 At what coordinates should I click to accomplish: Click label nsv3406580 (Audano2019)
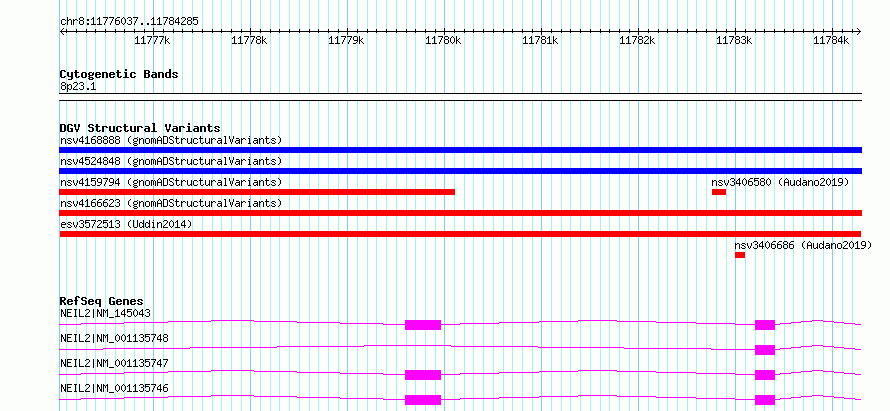point(780,182)
